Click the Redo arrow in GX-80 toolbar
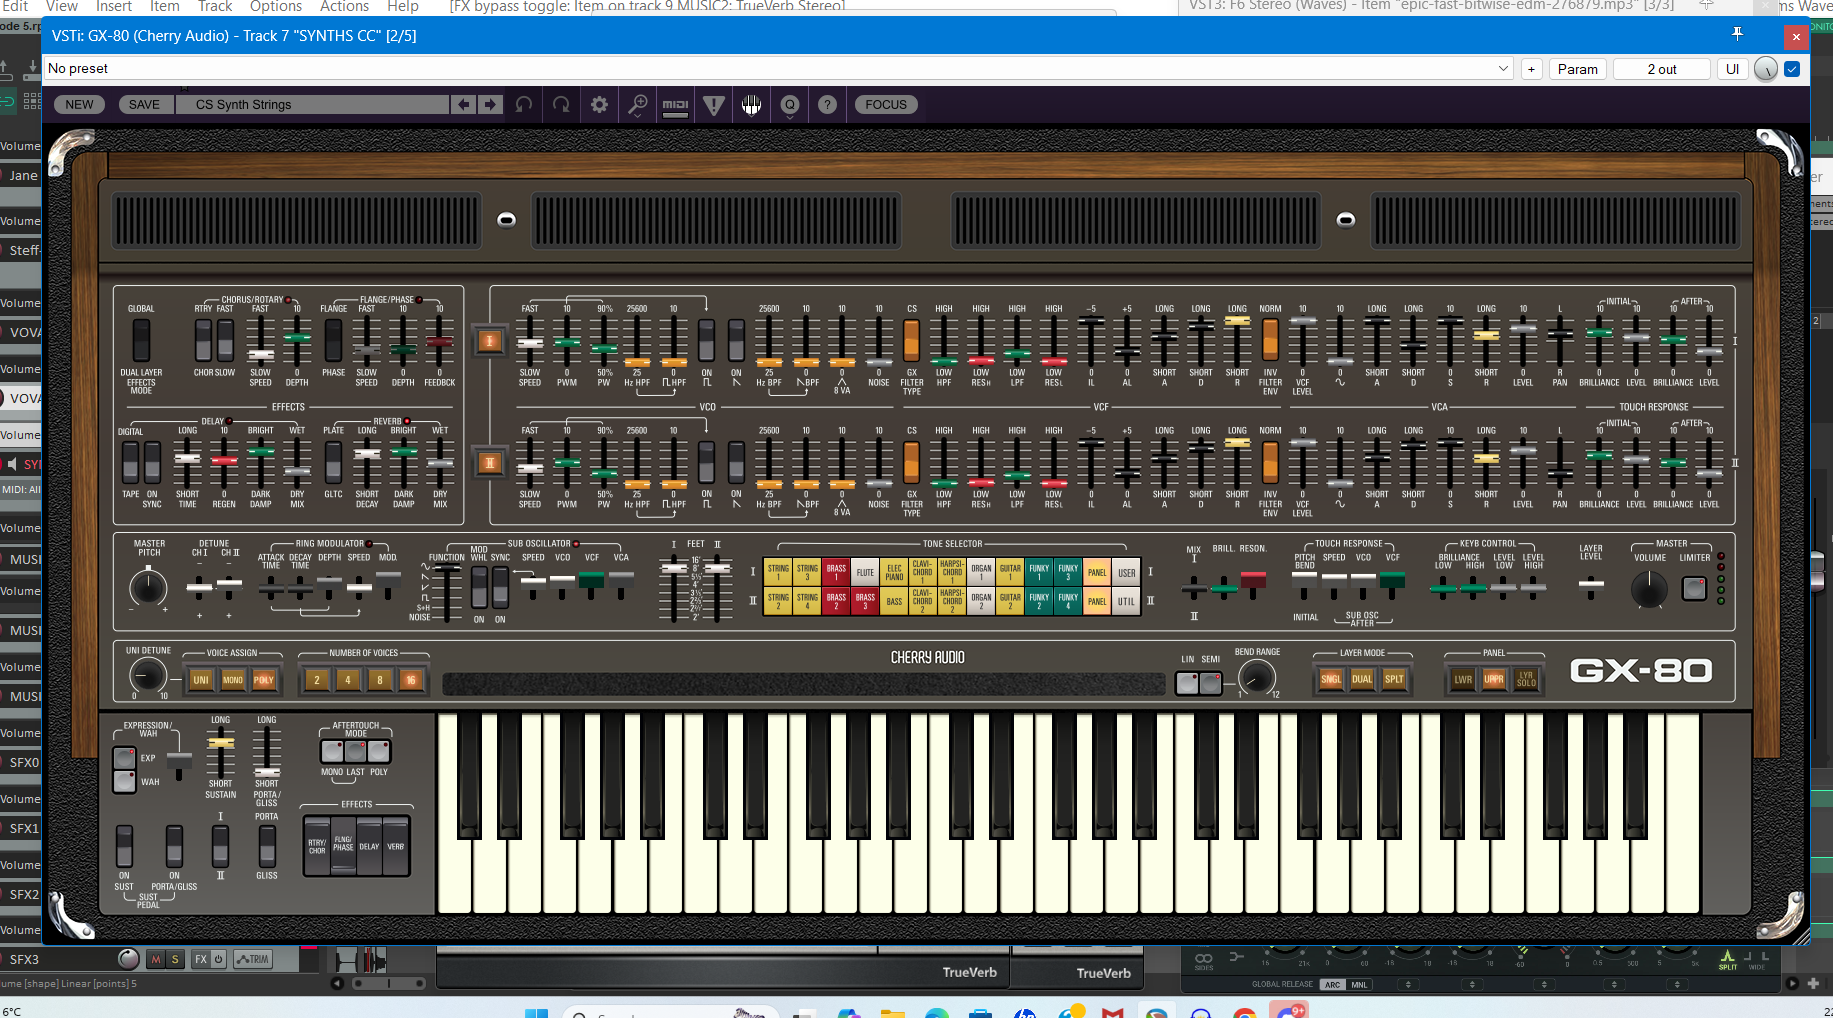1833x1018 pixels. coord(561,104)
